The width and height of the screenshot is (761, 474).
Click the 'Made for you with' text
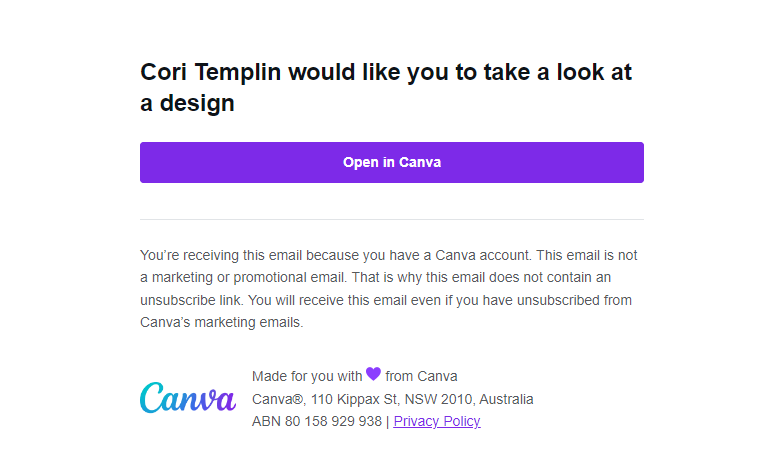click(x=307, y=376)
